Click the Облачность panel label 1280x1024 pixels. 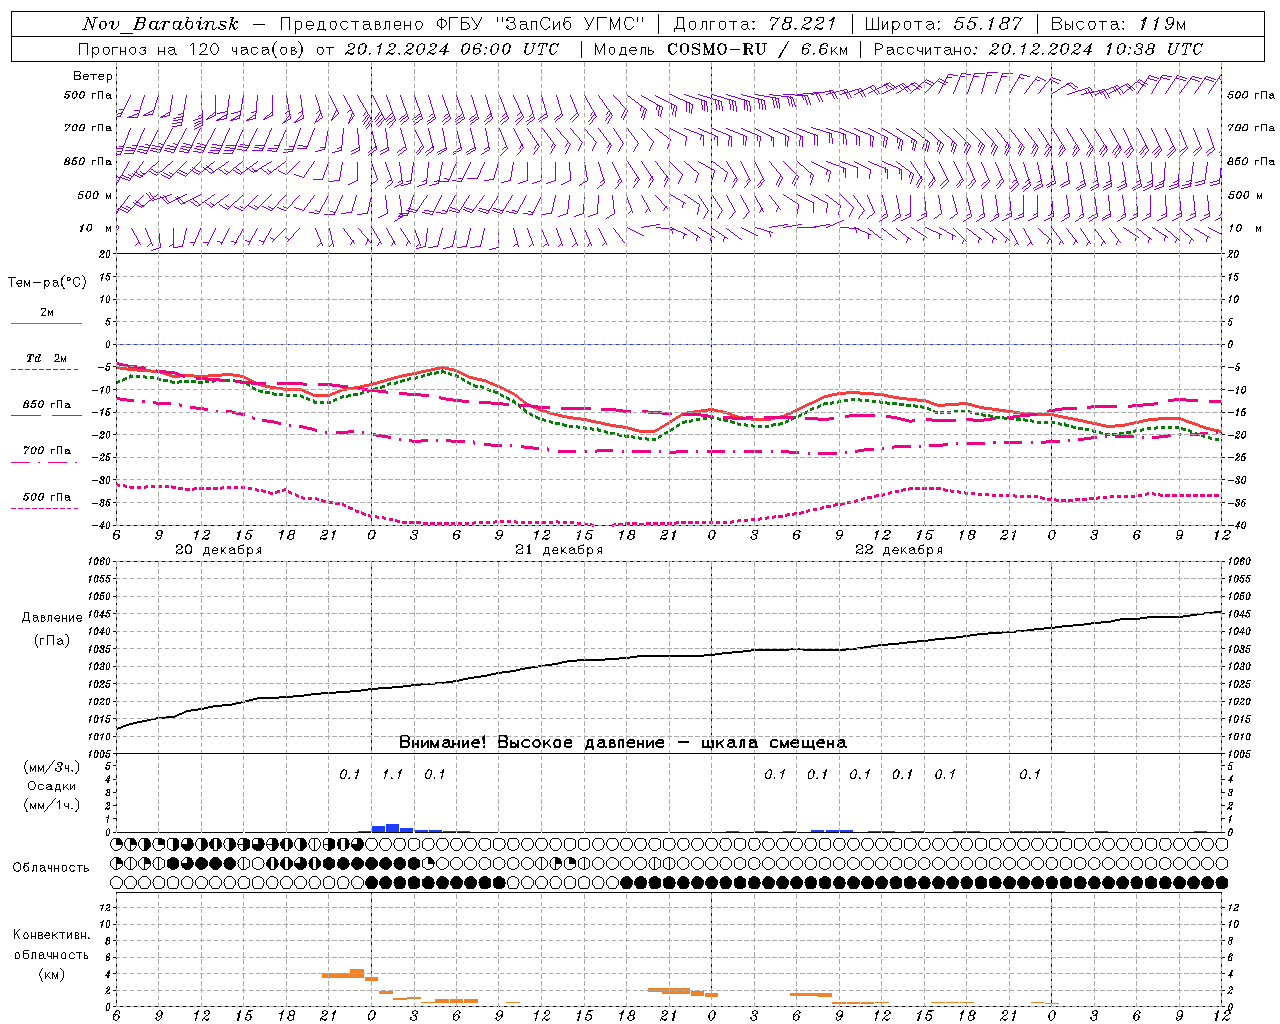[x=51, y=868]
